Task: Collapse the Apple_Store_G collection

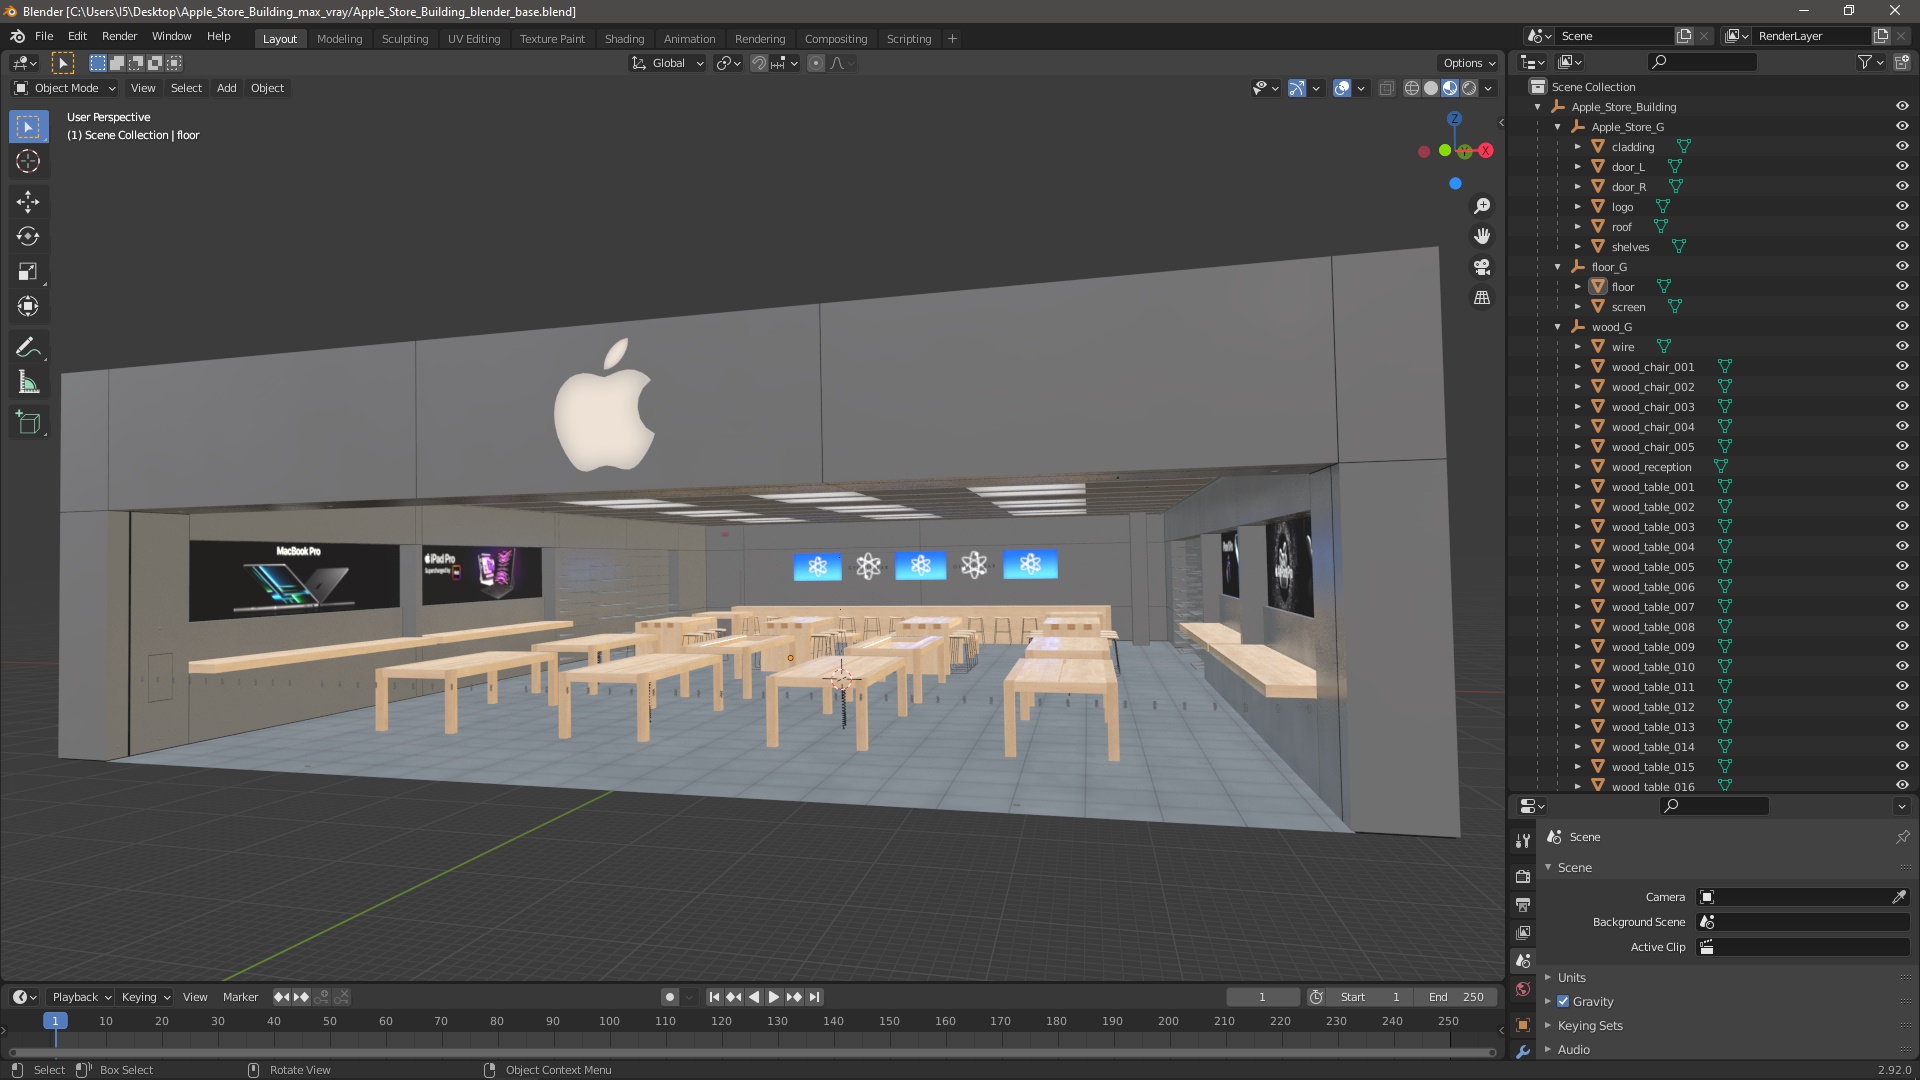Action: (1557, 127)
